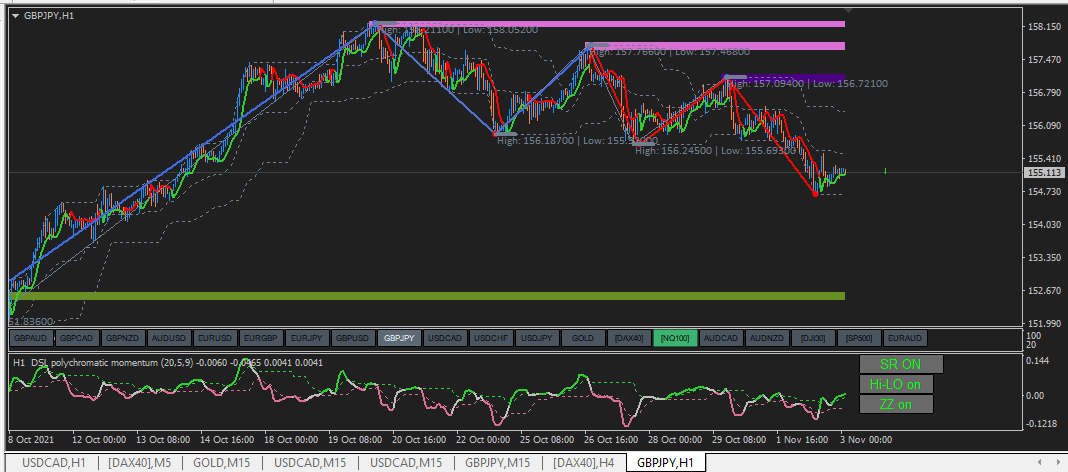Click the chart shift triangle marker at top
1068x472 pixels.
[848, 10]
